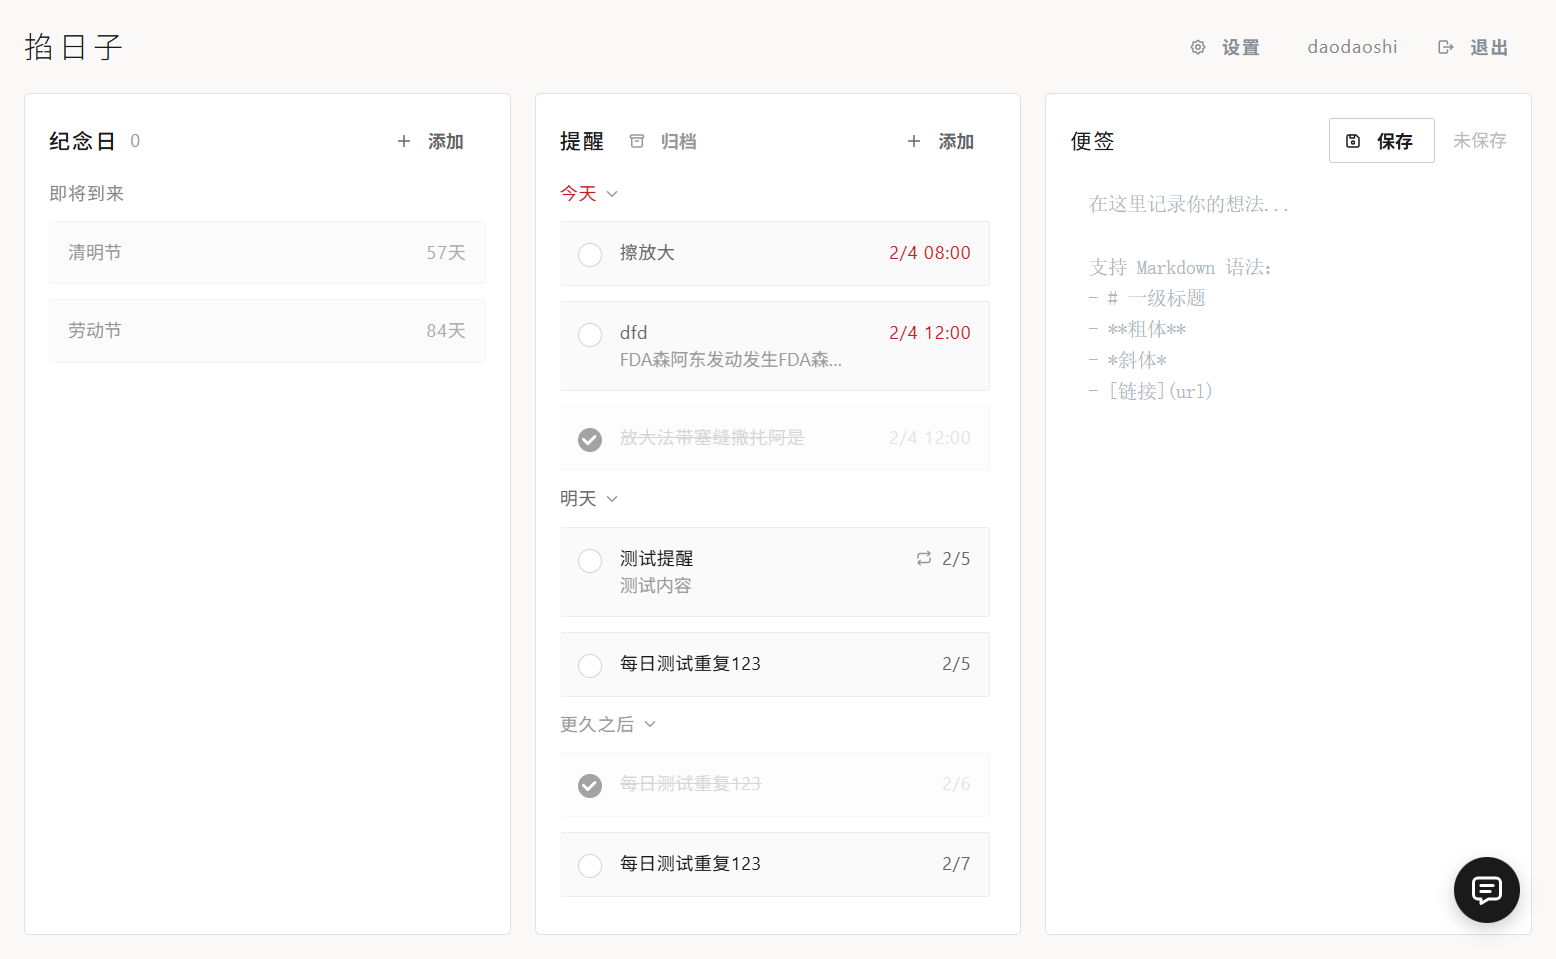The height and width of the screenshot is (959, 1556).
Task: Uncheck the completed 2/6 每日测试重复123 reminder
Action: 590,785
